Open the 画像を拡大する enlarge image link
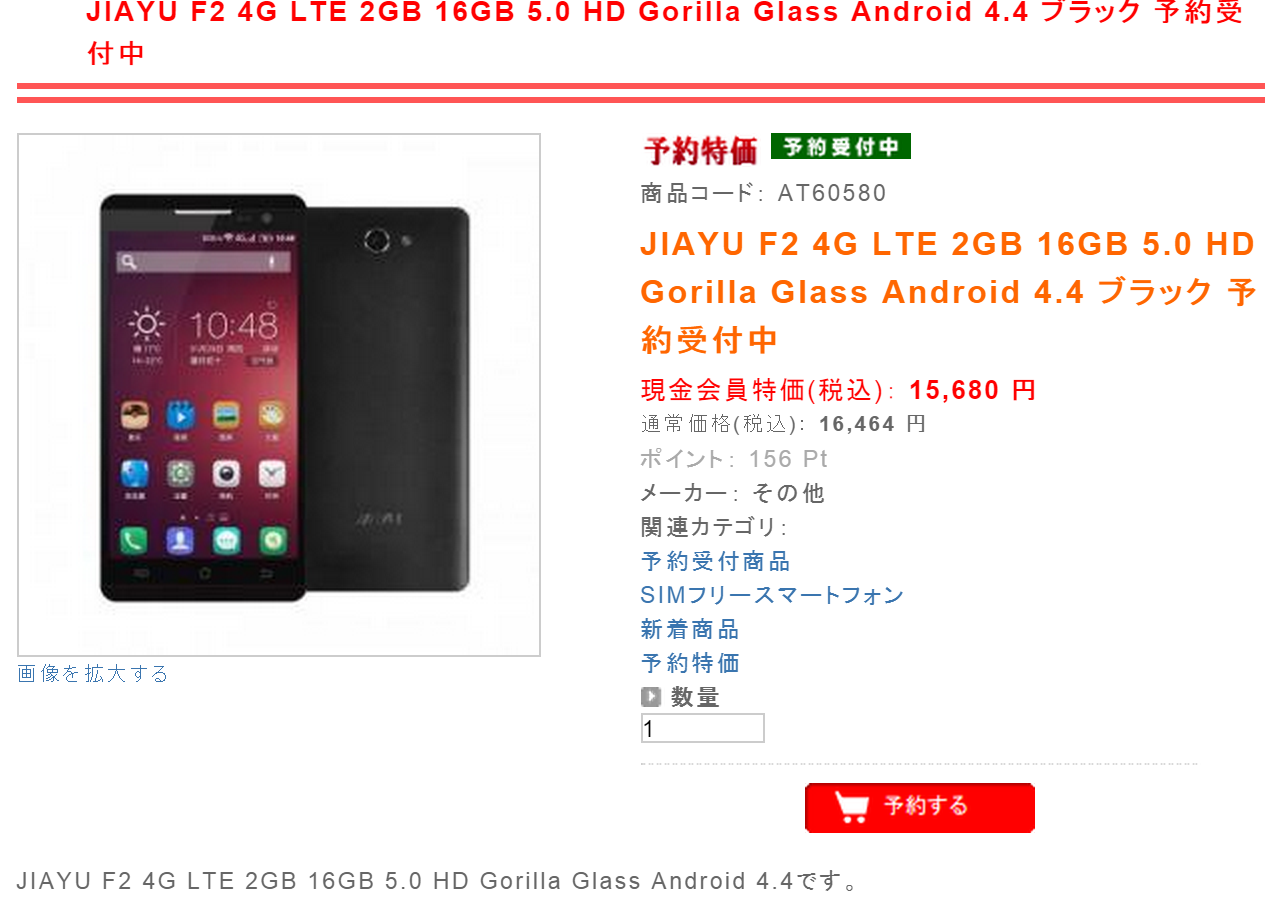The image size is (1277, 905). 93,674
